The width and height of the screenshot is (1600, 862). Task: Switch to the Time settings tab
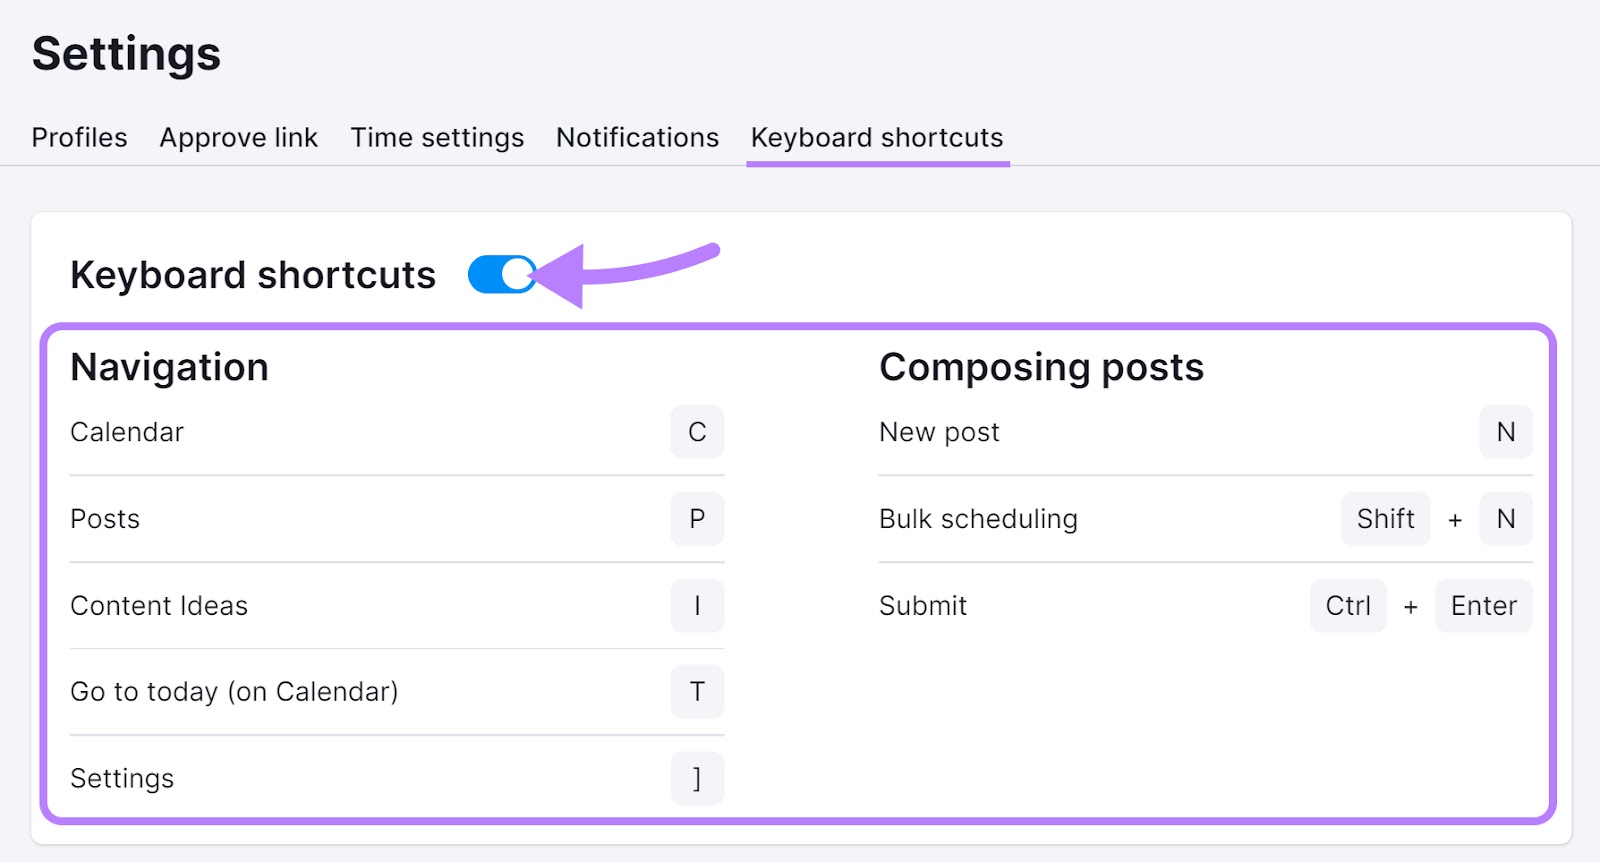pos(437,137)
